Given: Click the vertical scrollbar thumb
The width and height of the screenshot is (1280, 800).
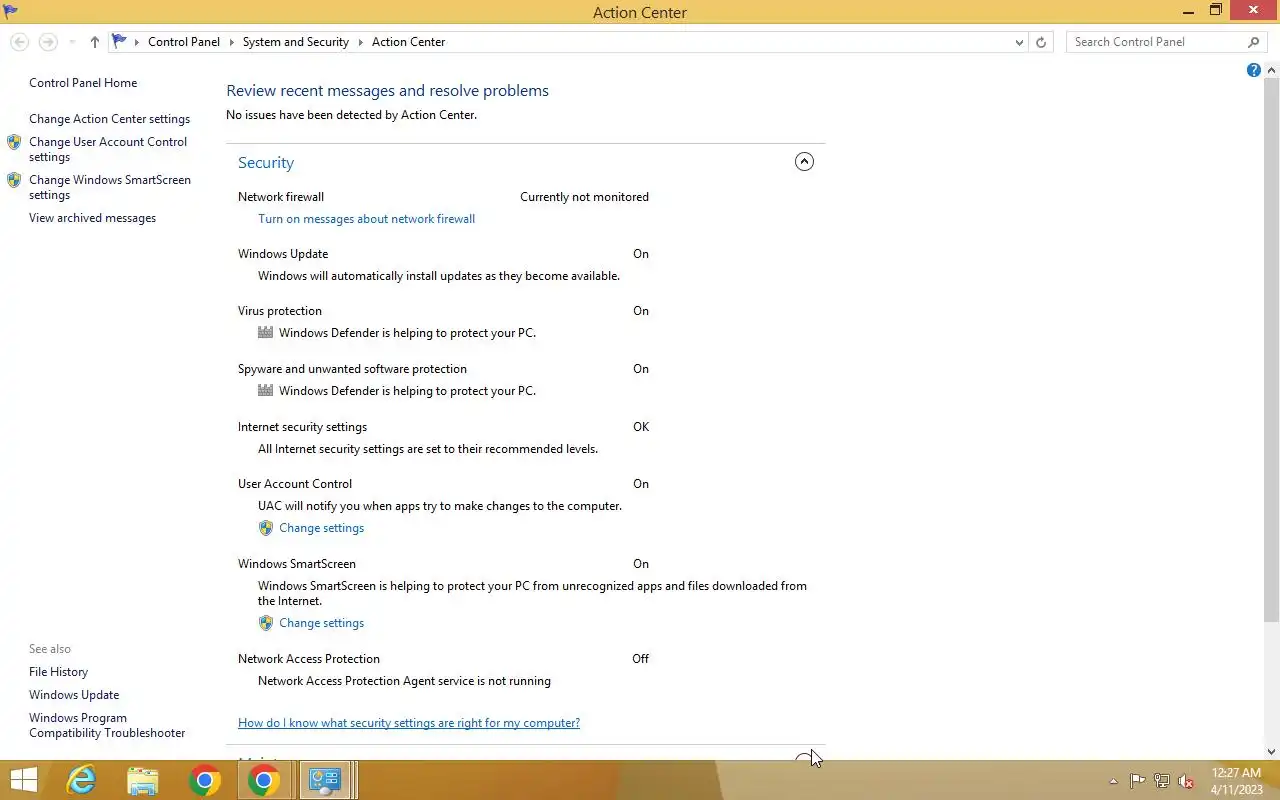Looking at the screenshot, I should 1272,350.
